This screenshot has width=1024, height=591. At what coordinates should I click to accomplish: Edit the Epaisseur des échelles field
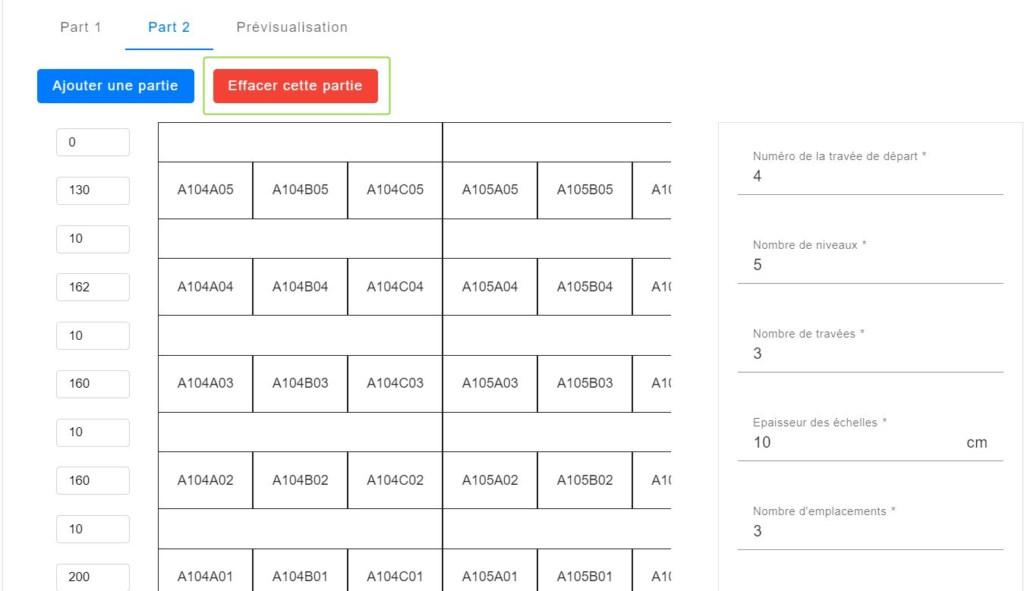tap(870, 443)
